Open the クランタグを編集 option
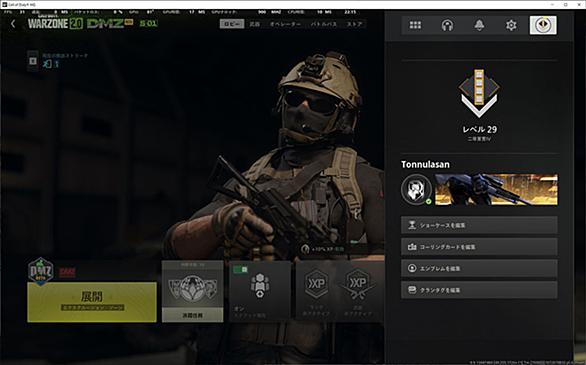The image size is (586, 365). tap(479, 290)
